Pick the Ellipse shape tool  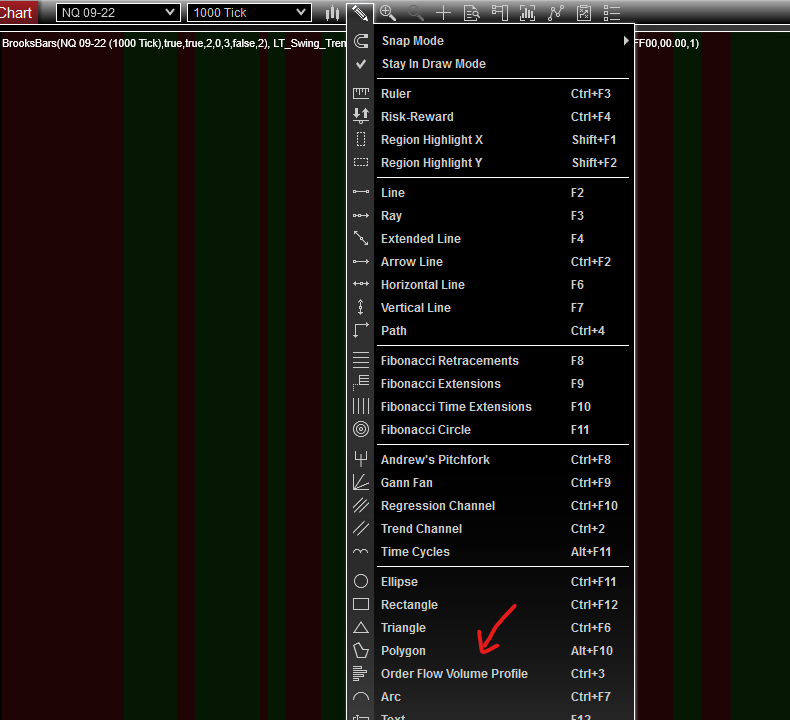pyautogui.click(x=490, y=582)
